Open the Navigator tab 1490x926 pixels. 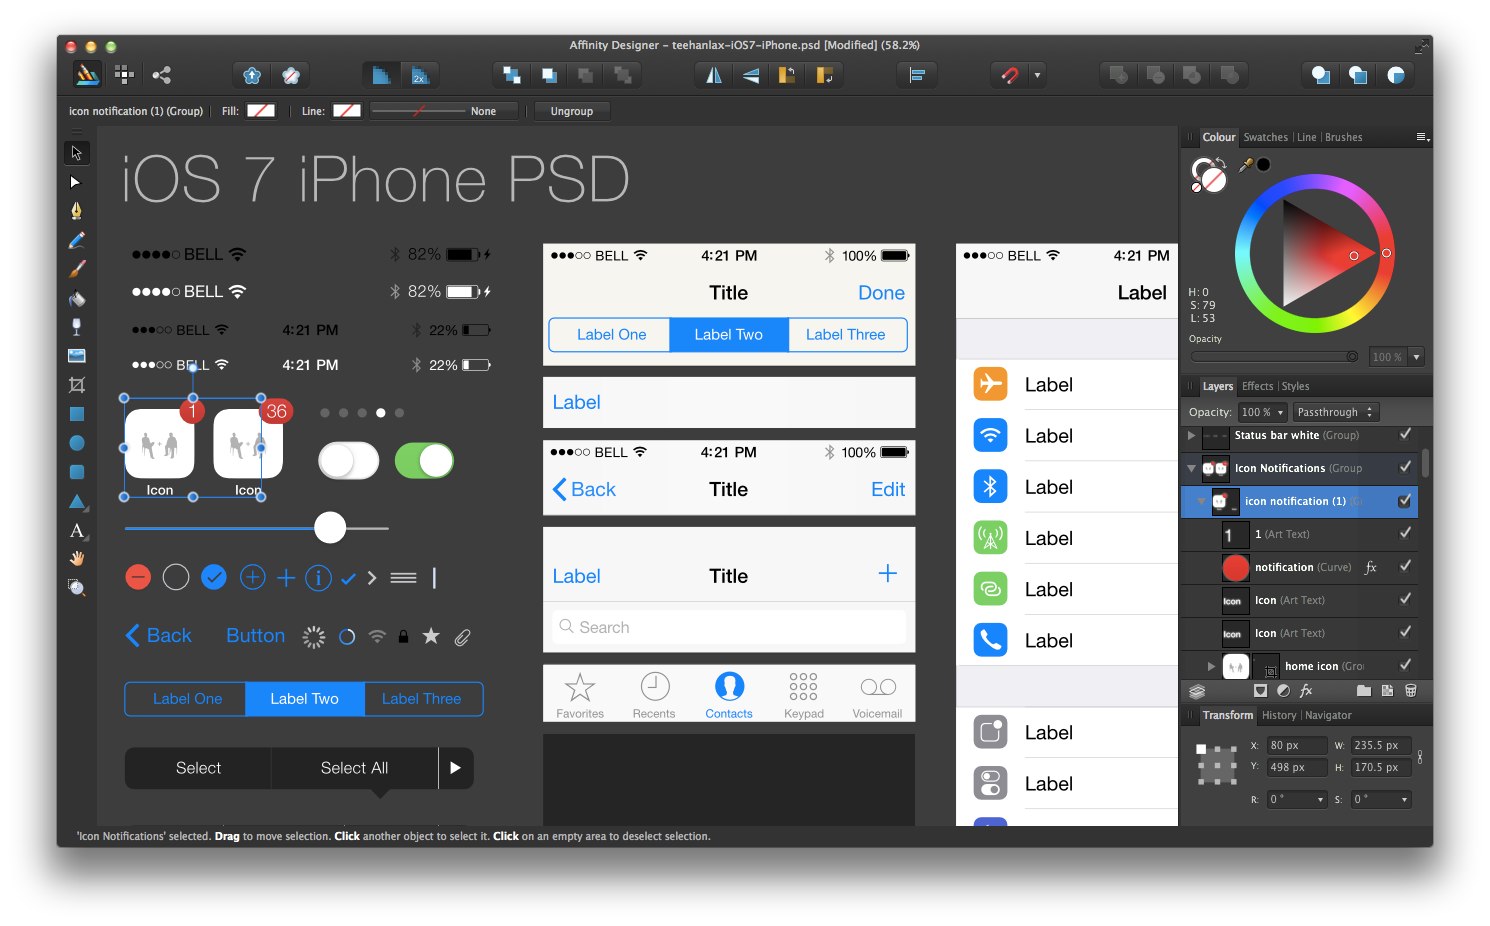pyautogui.click(x=1328, y=715)
